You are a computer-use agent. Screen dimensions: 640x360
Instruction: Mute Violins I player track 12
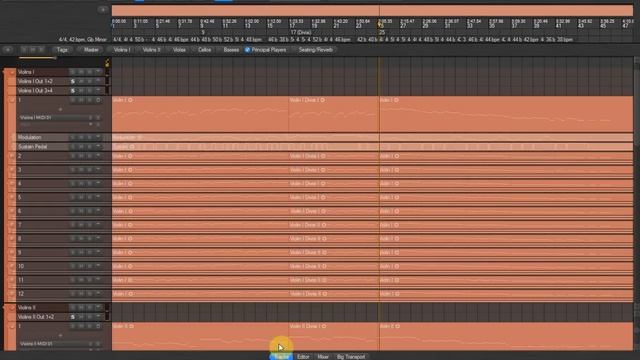tap(81, 294)
